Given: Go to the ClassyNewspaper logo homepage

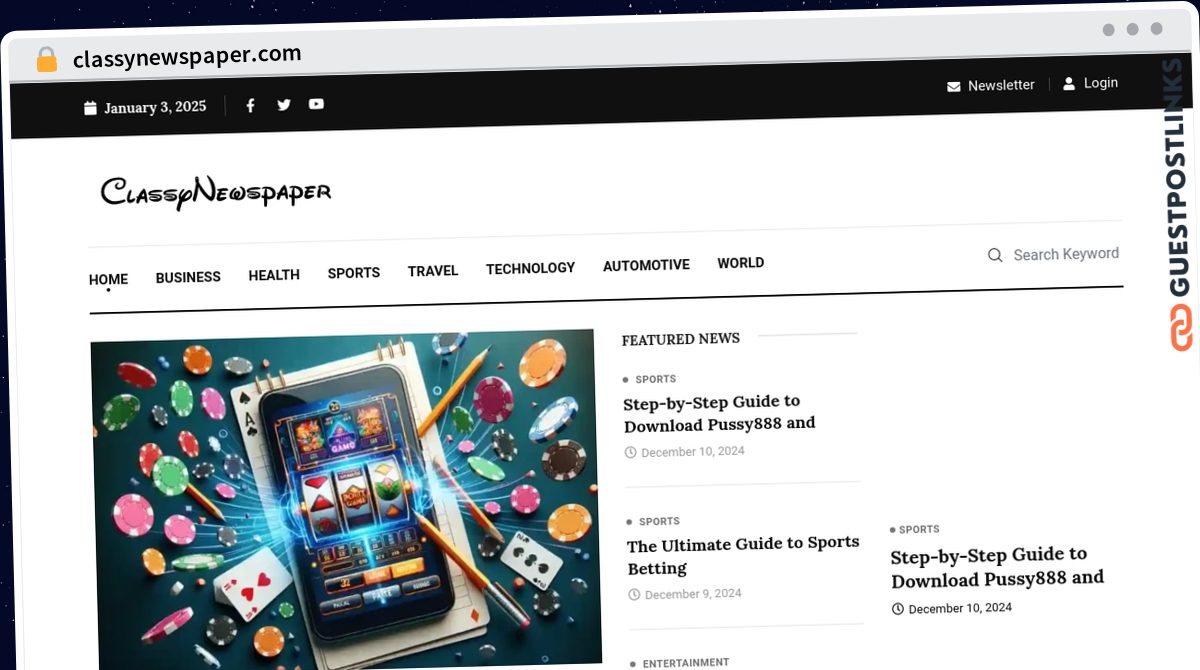Looking at the screenshot, I should tap(215, 191).
